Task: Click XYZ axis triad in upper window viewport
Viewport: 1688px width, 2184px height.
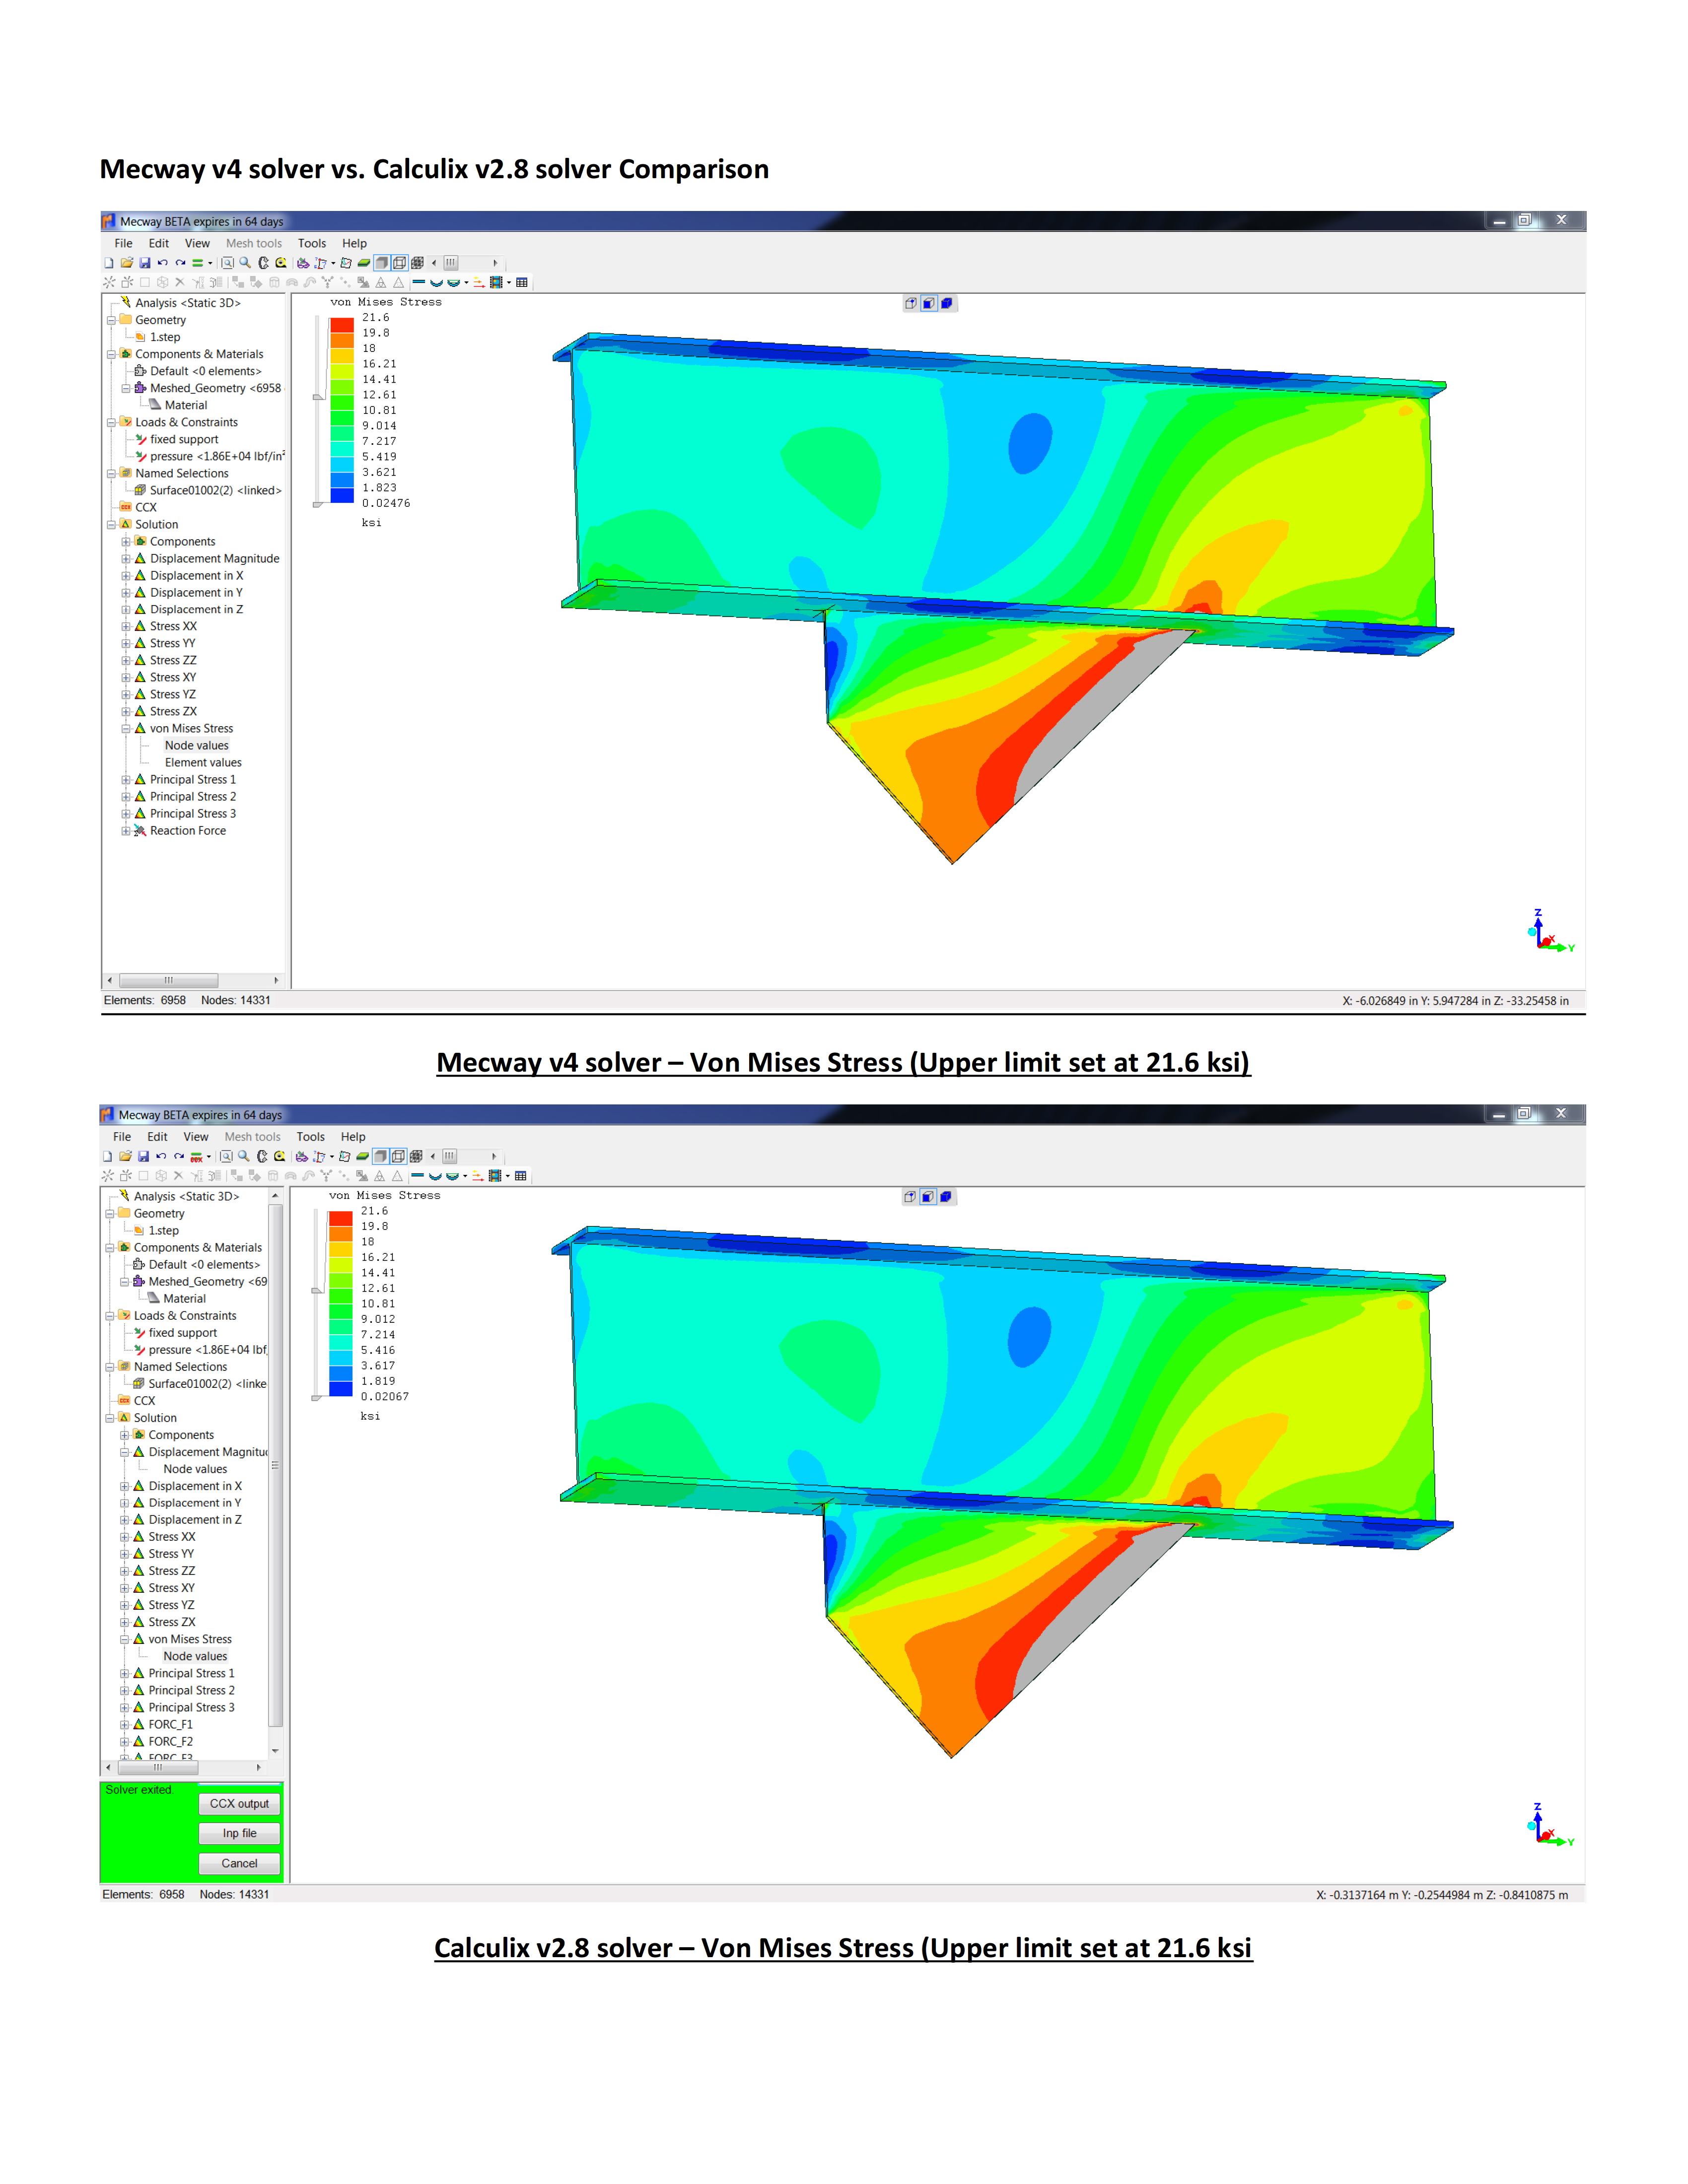Action: pyautogui.click(x=1550, y=931)
